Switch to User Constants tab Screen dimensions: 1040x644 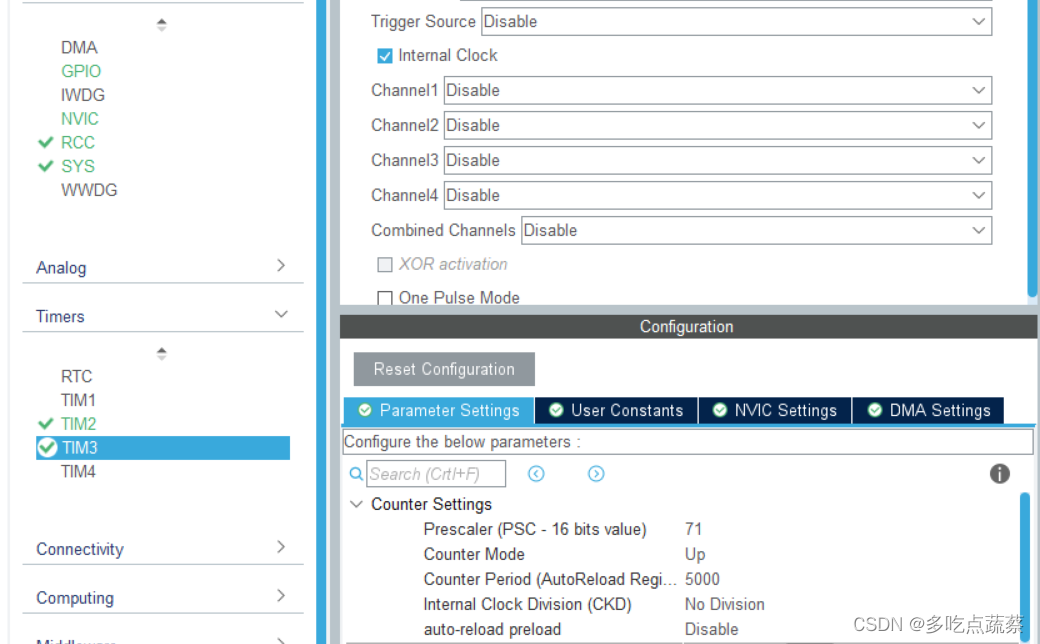click(616, 411)
